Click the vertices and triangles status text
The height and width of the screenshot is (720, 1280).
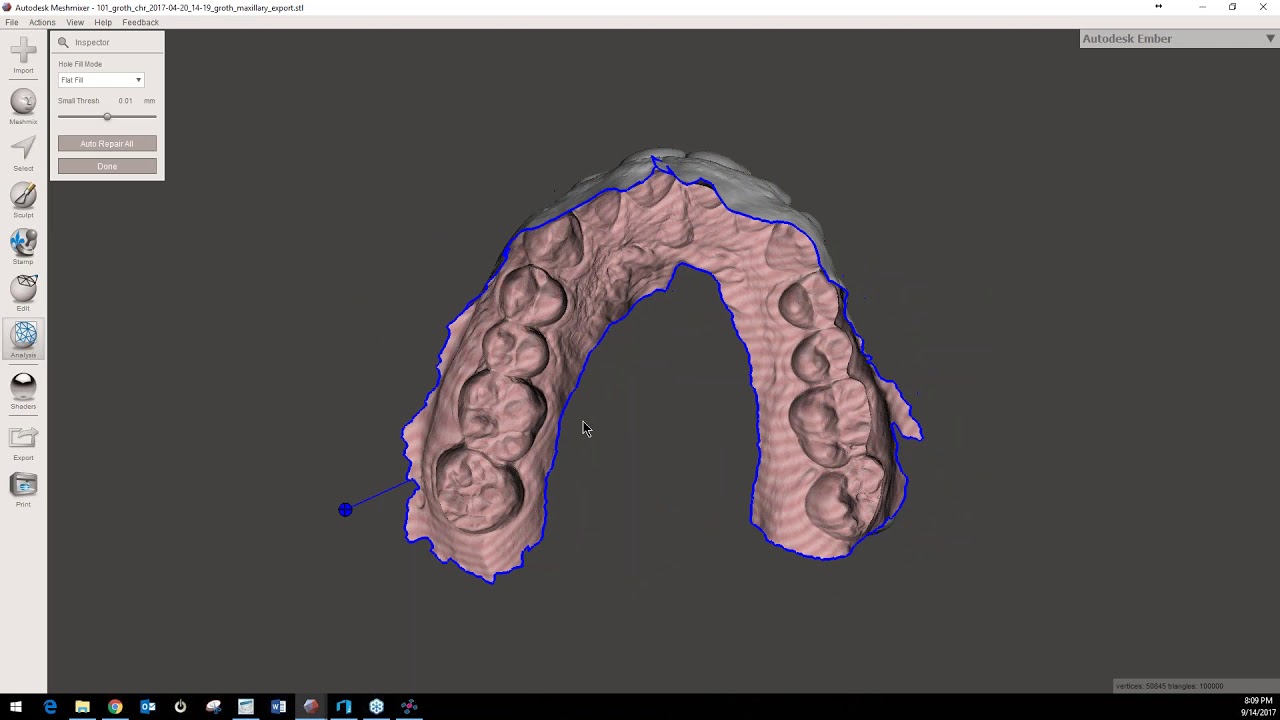tap(1169, 686)
